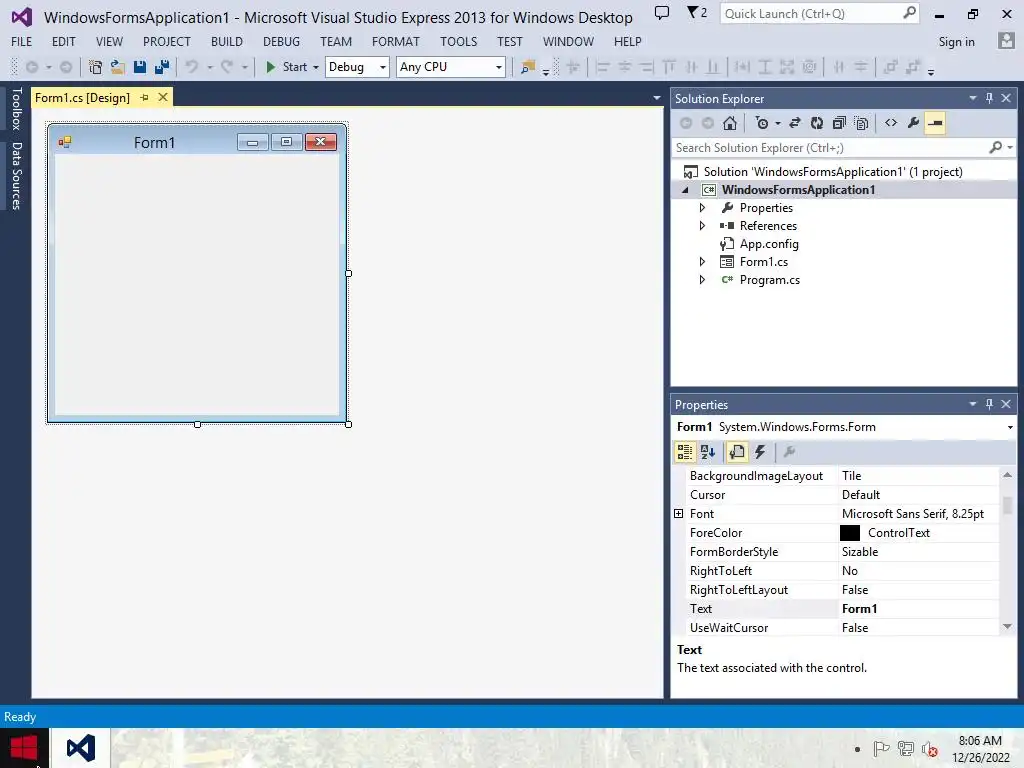The width and height of the screenshot is (1024, 768).
Task: Click the Save All toolbar icon
Action: [x=162, y=67]
